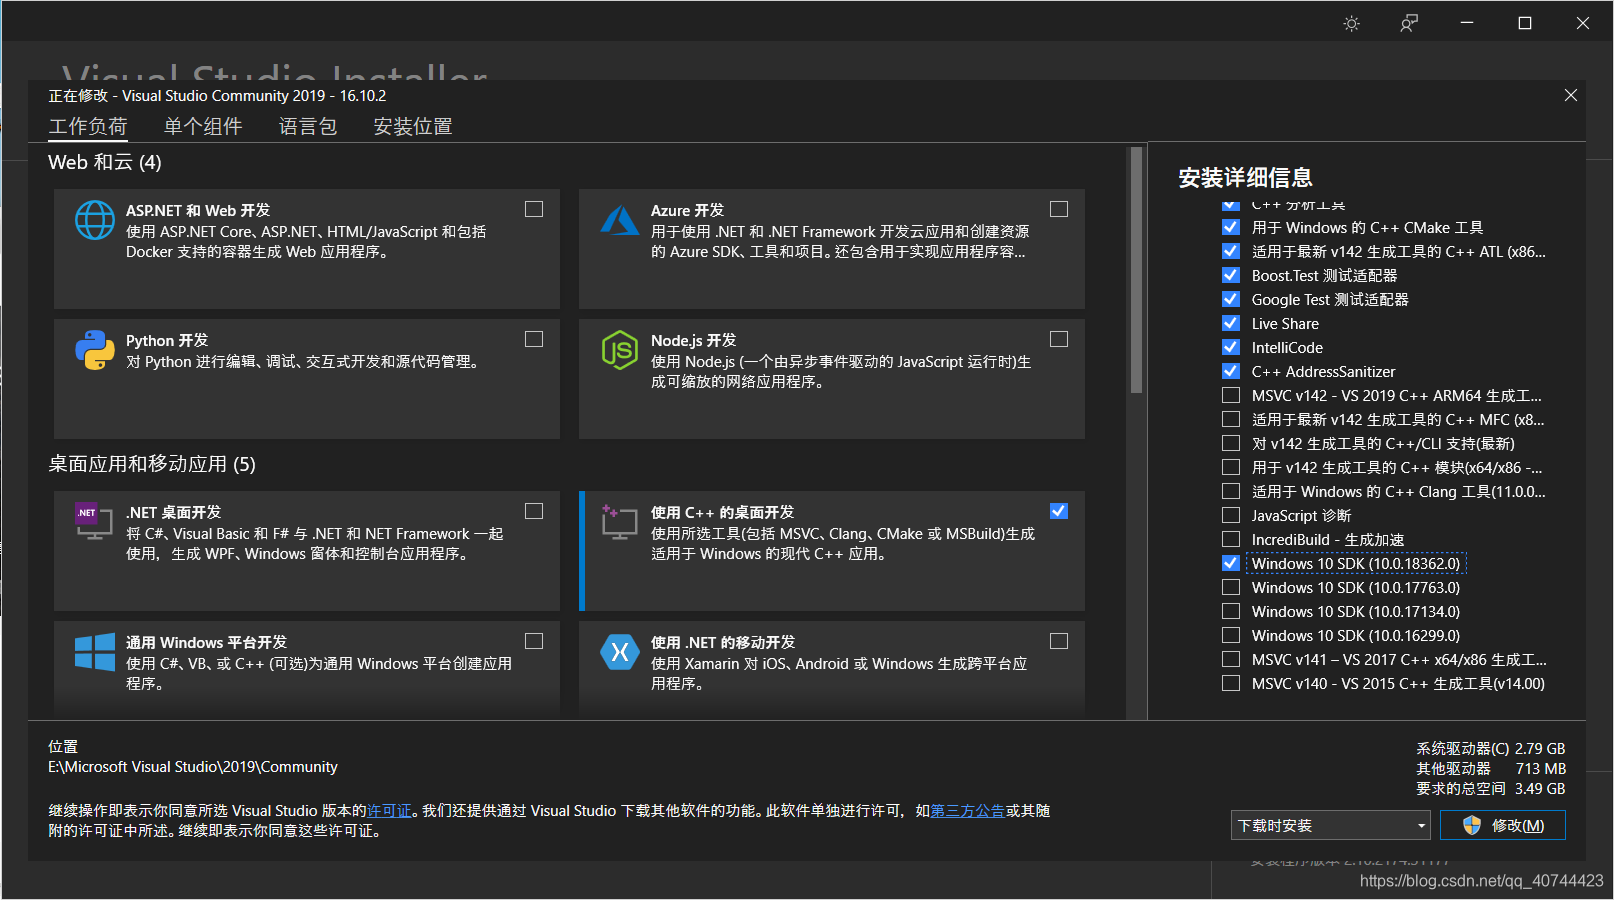The image size is (1614, 900).
Task: Check the Node.js development workload
Action: [1059, 339]
